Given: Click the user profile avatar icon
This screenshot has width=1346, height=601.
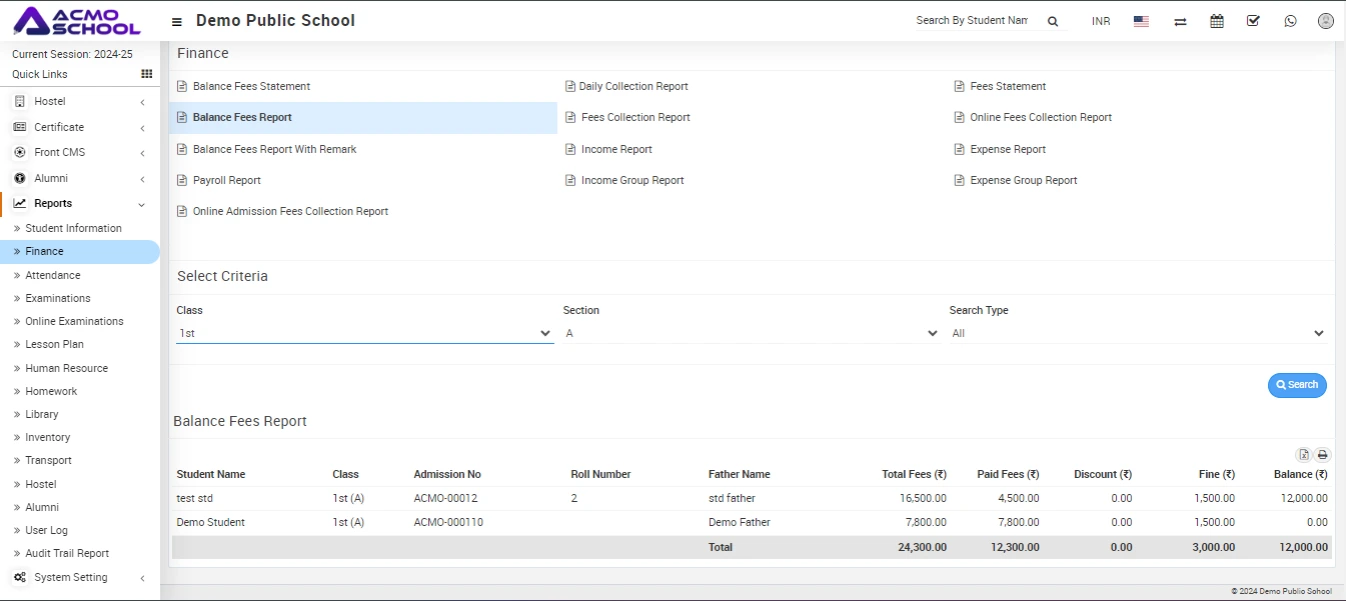Looking at the screenshot, I should tap(1326, 21).
